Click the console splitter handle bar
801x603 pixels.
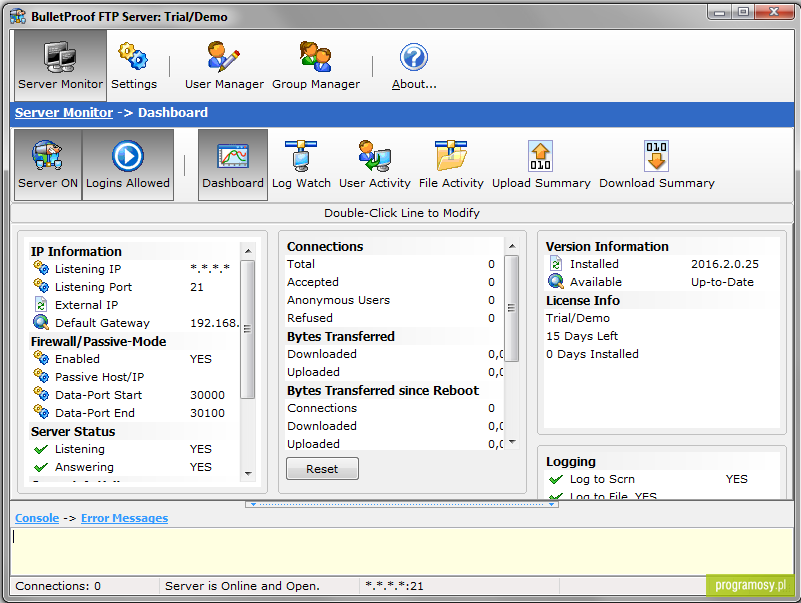pyautogui.click(x=402, y=504)
